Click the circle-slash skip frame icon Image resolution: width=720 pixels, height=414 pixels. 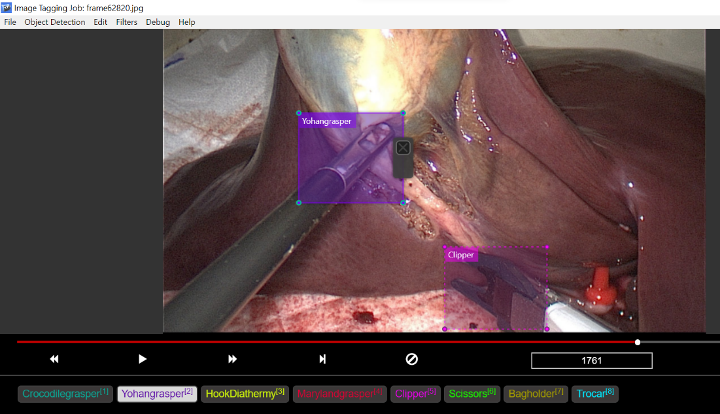pos(411,359)
